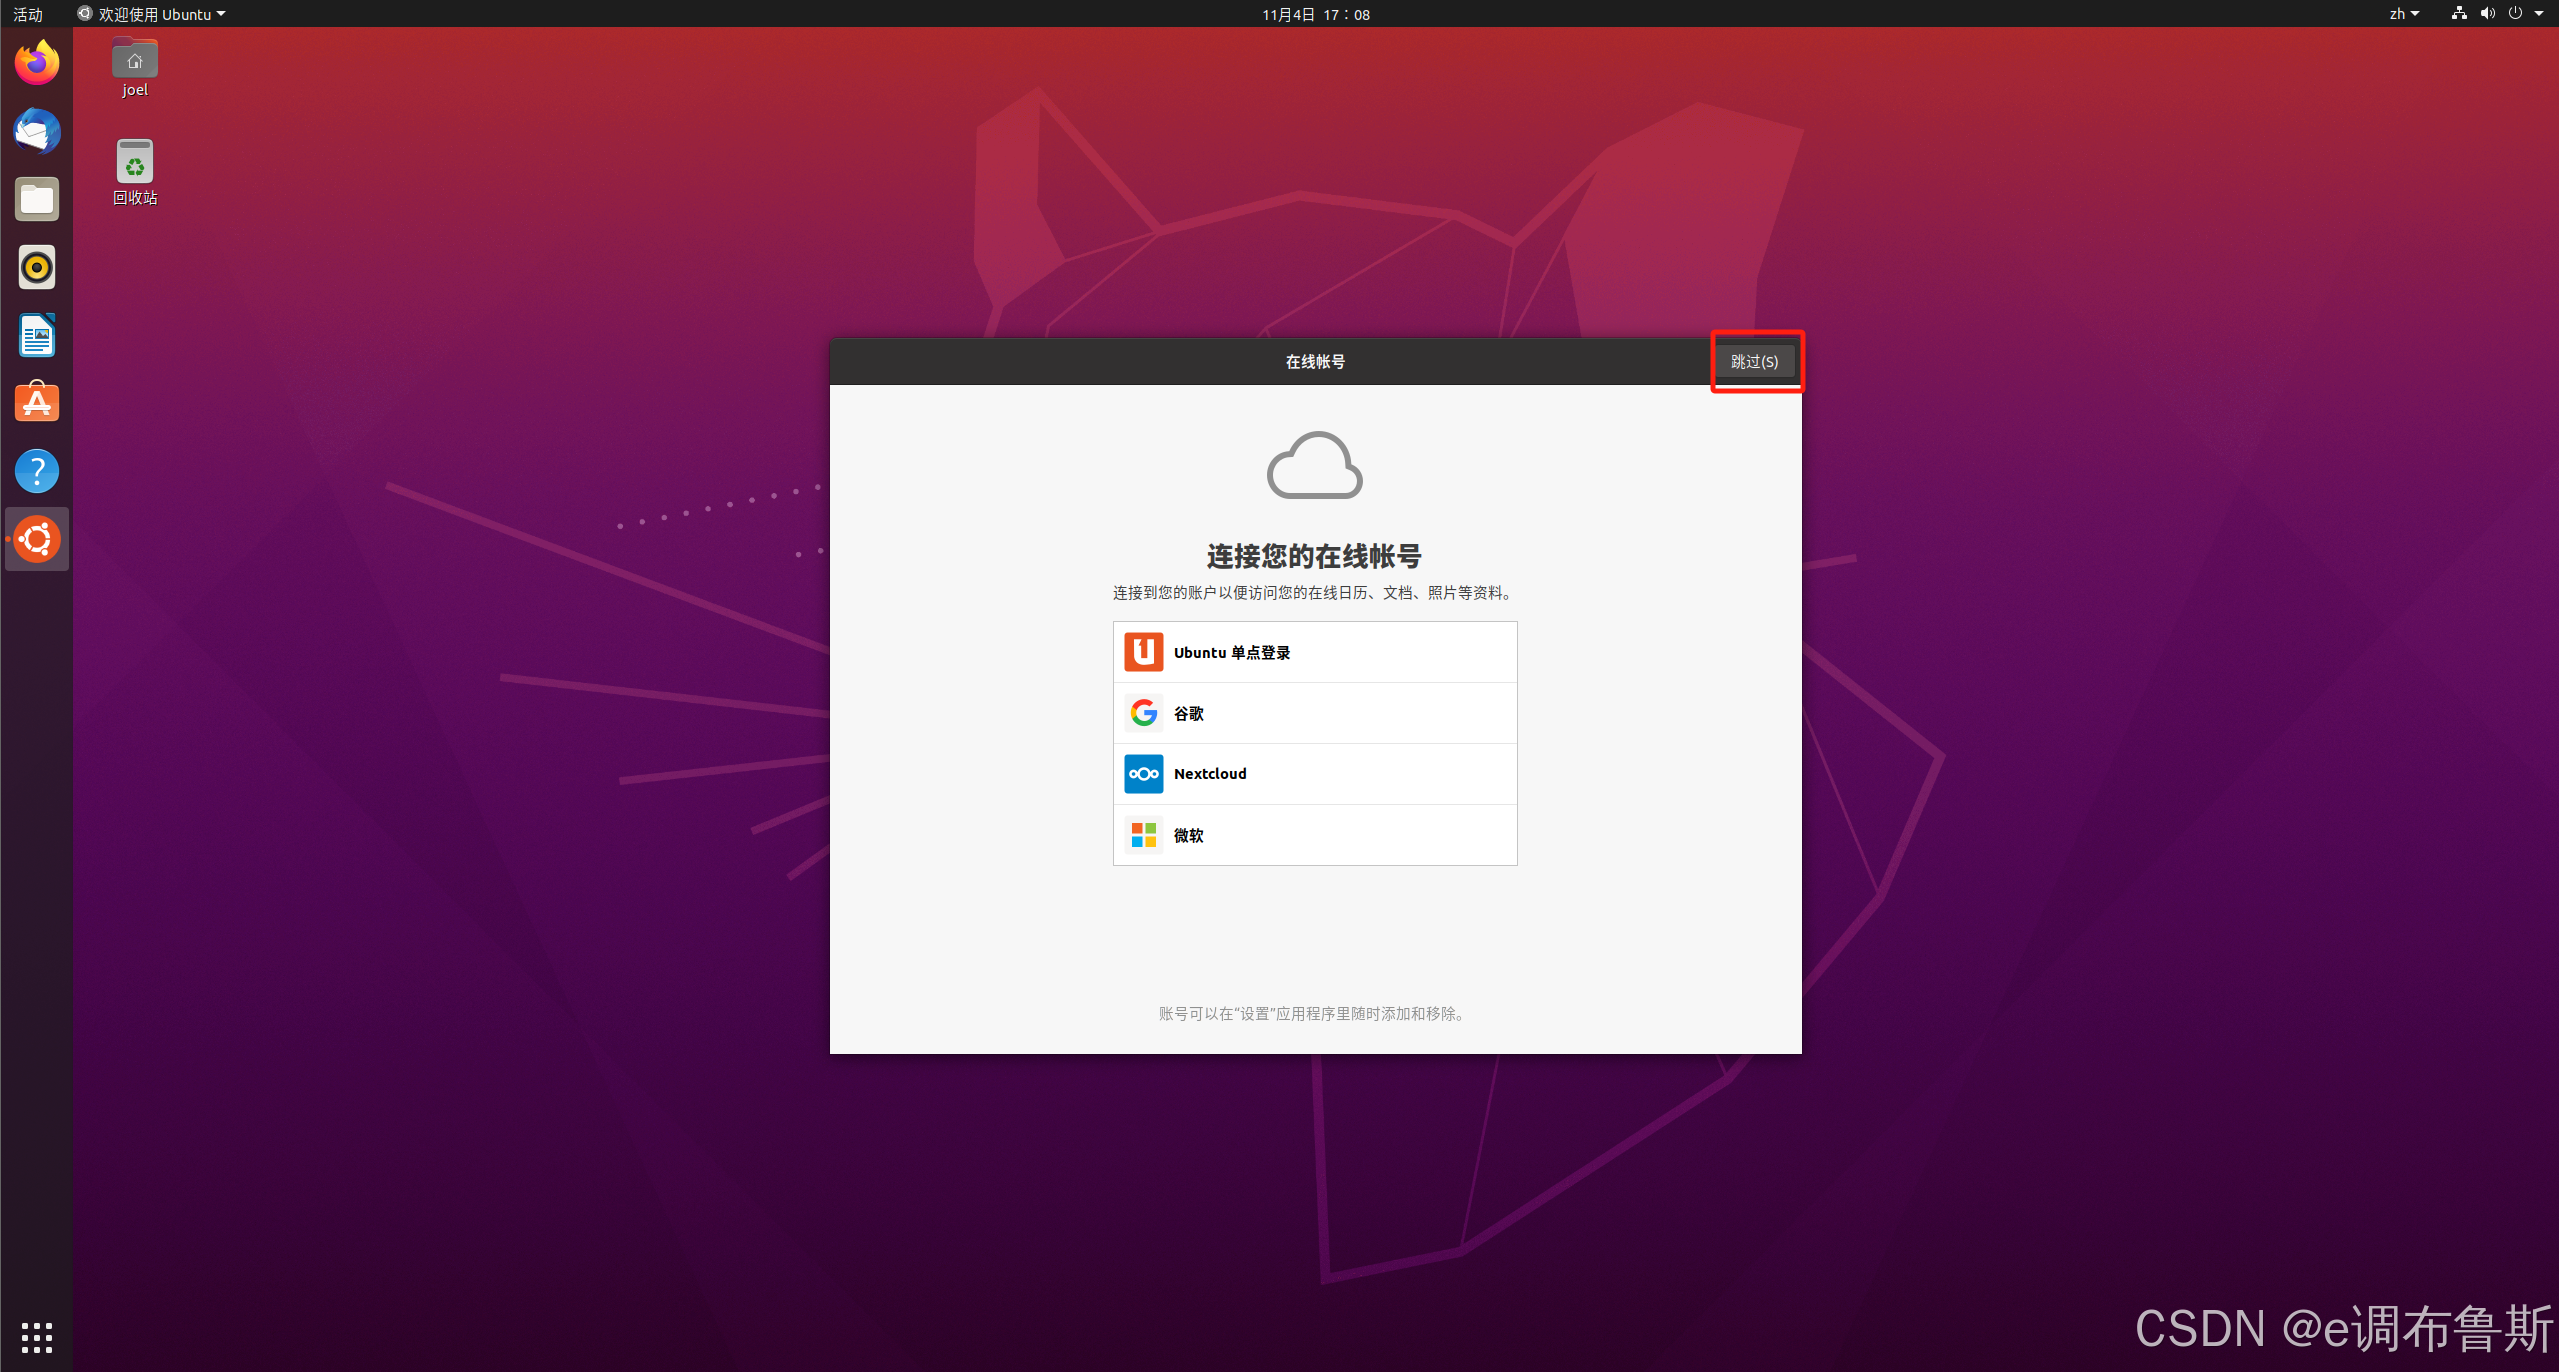Click the Google logo icon
Screen dimensions: 2559x1372
1143,713
